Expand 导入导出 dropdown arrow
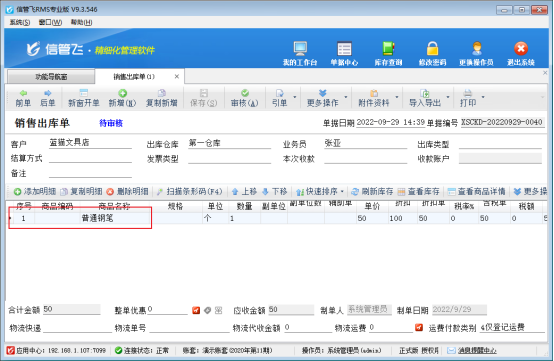Viewport: 554px width, 361px height. coord(448,96)
